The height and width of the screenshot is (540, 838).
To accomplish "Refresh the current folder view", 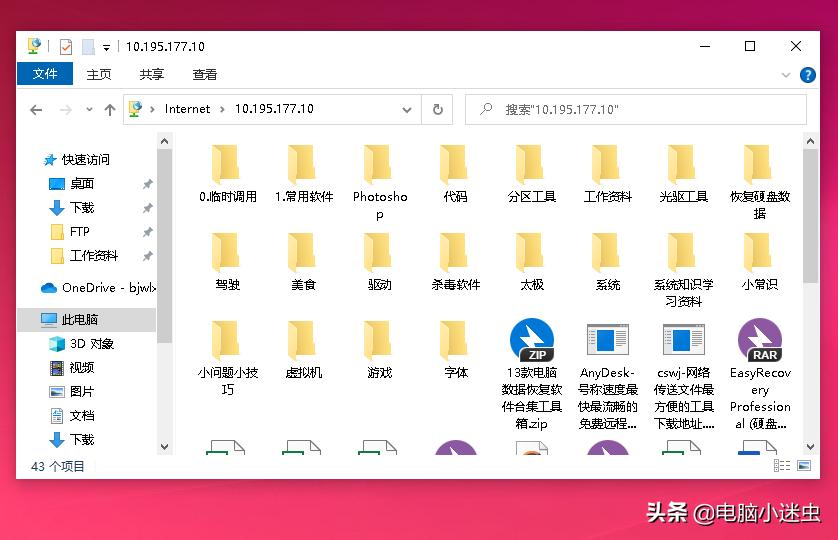I will [438, 110].
